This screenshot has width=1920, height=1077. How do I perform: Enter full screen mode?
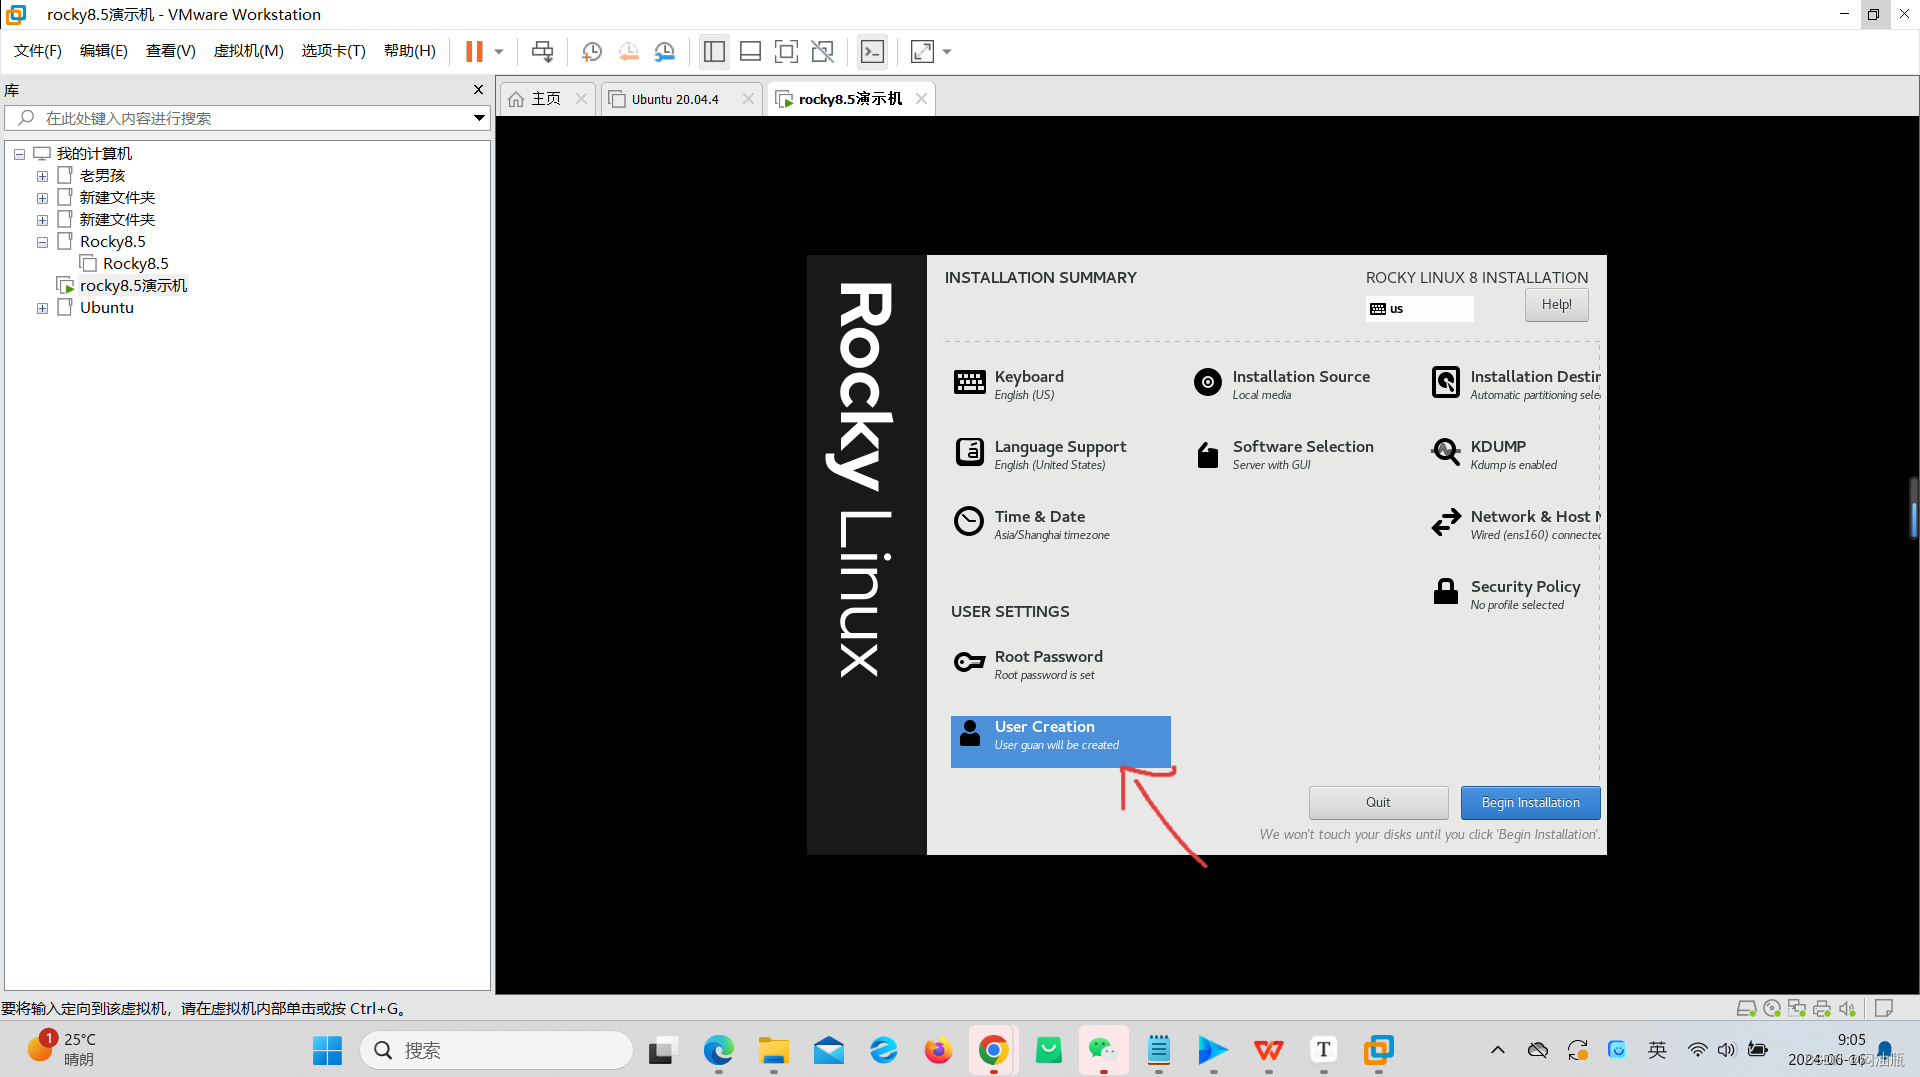786,51
